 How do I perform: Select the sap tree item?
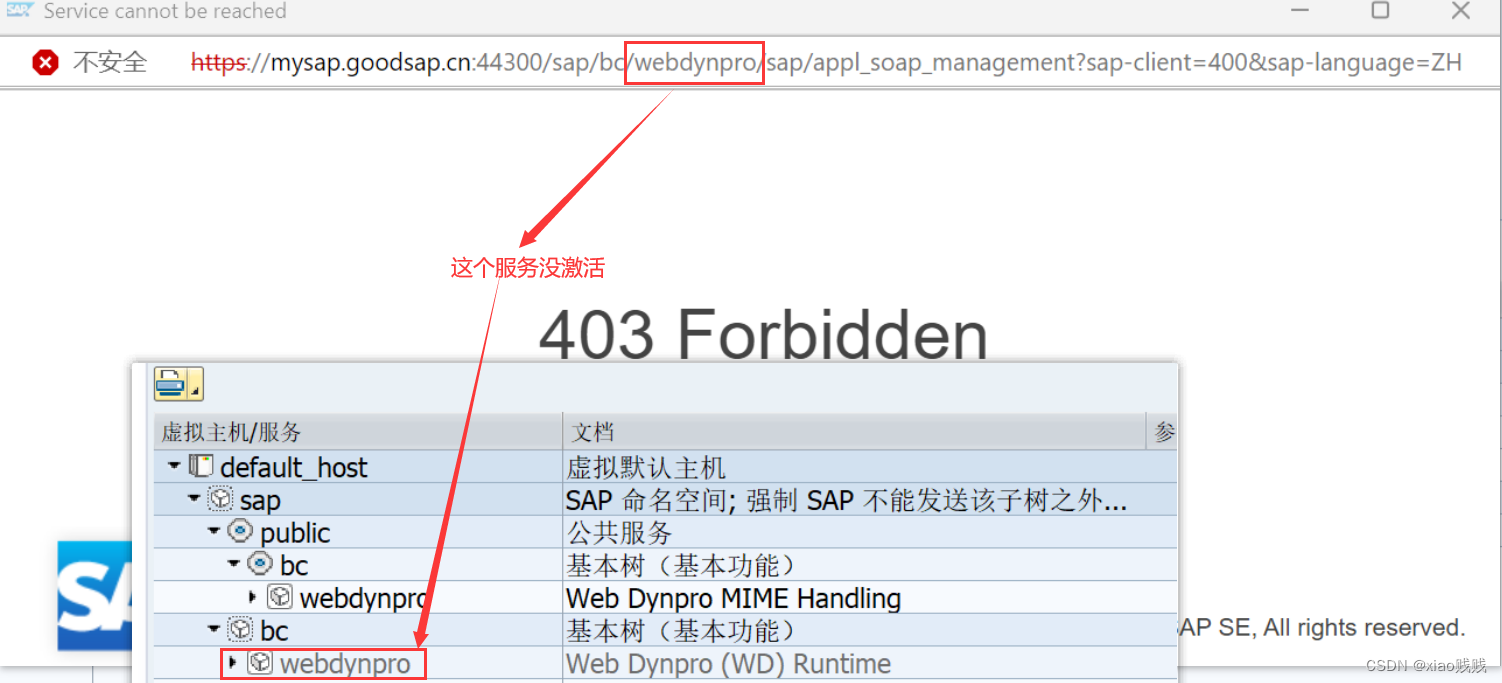[x=260, y=500]
